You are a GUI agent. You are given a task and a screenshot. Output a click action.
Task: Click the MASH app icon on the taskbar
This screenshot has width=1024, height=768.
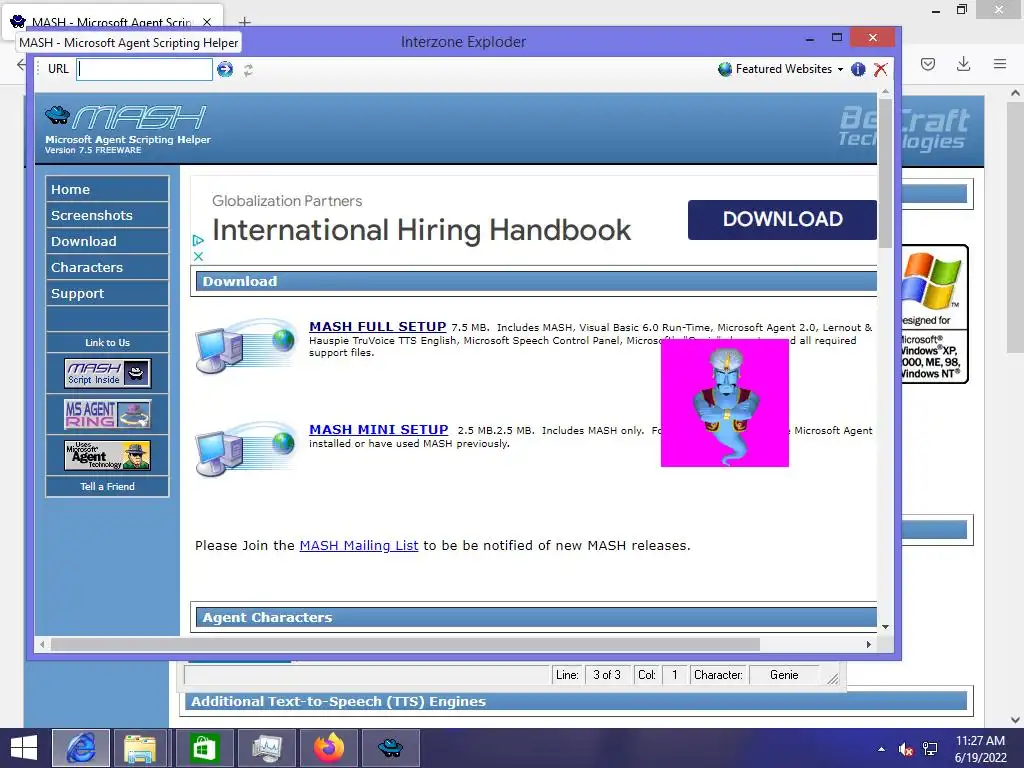click(x=391, y=748)
